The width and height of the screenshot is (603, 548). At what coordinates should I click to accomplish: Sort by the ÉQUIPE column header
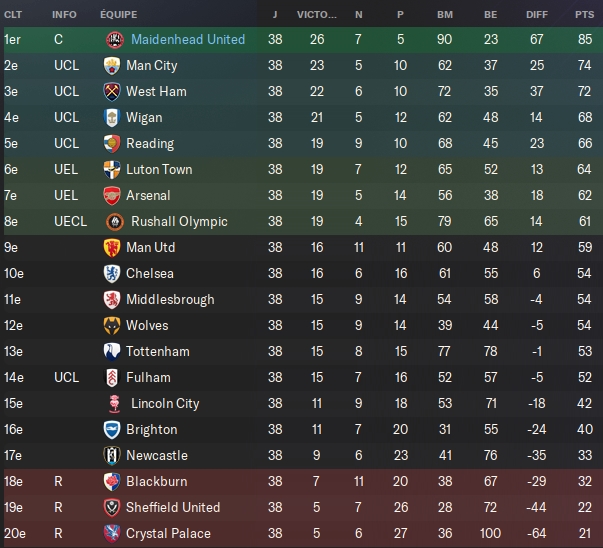coord(118,15)
